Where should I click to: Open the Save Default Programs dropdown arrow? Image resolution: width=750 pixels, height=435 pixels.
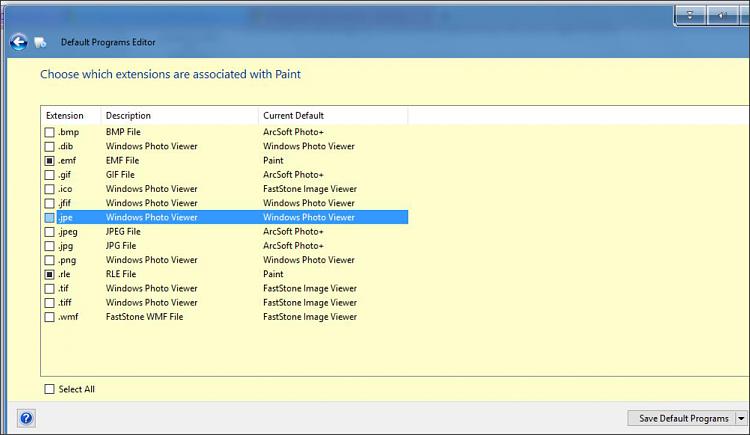coord(741,418)
